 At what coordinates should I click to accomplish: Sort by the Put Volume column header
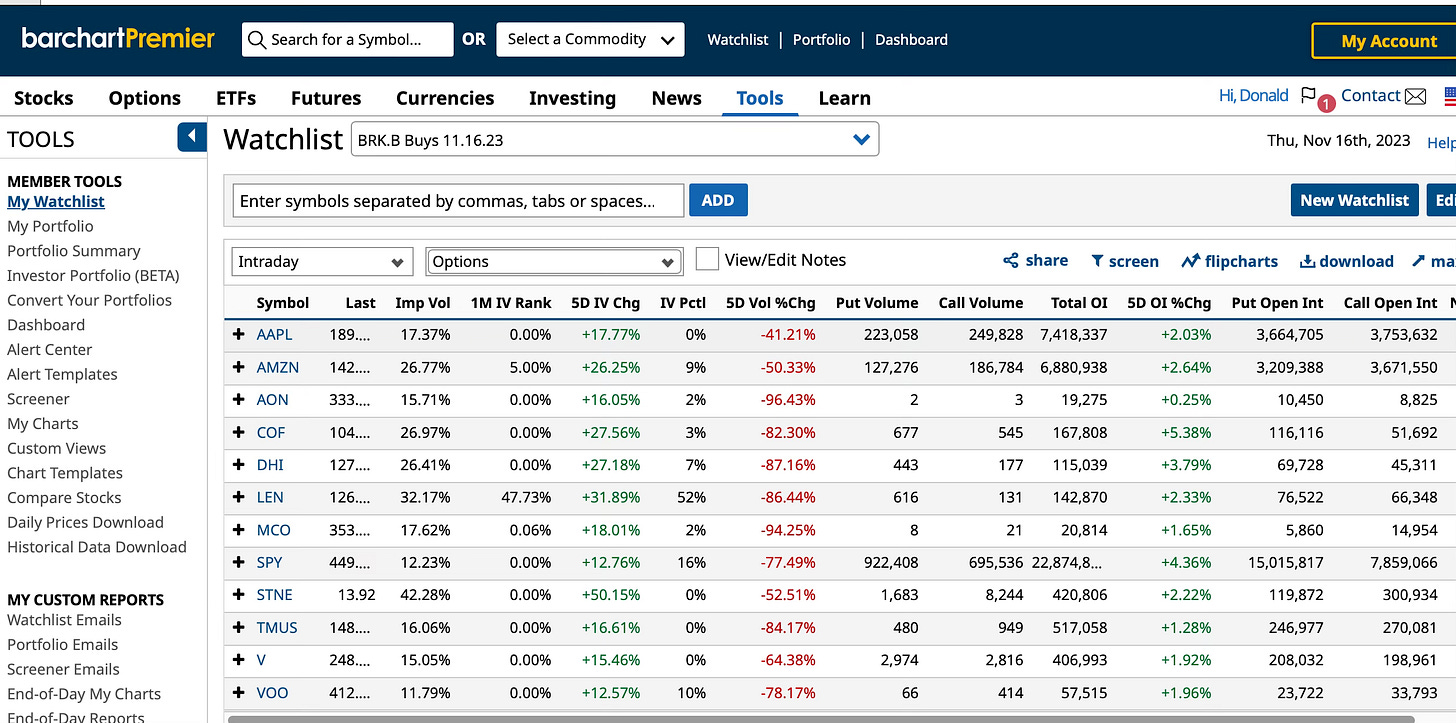pos(877,303)
